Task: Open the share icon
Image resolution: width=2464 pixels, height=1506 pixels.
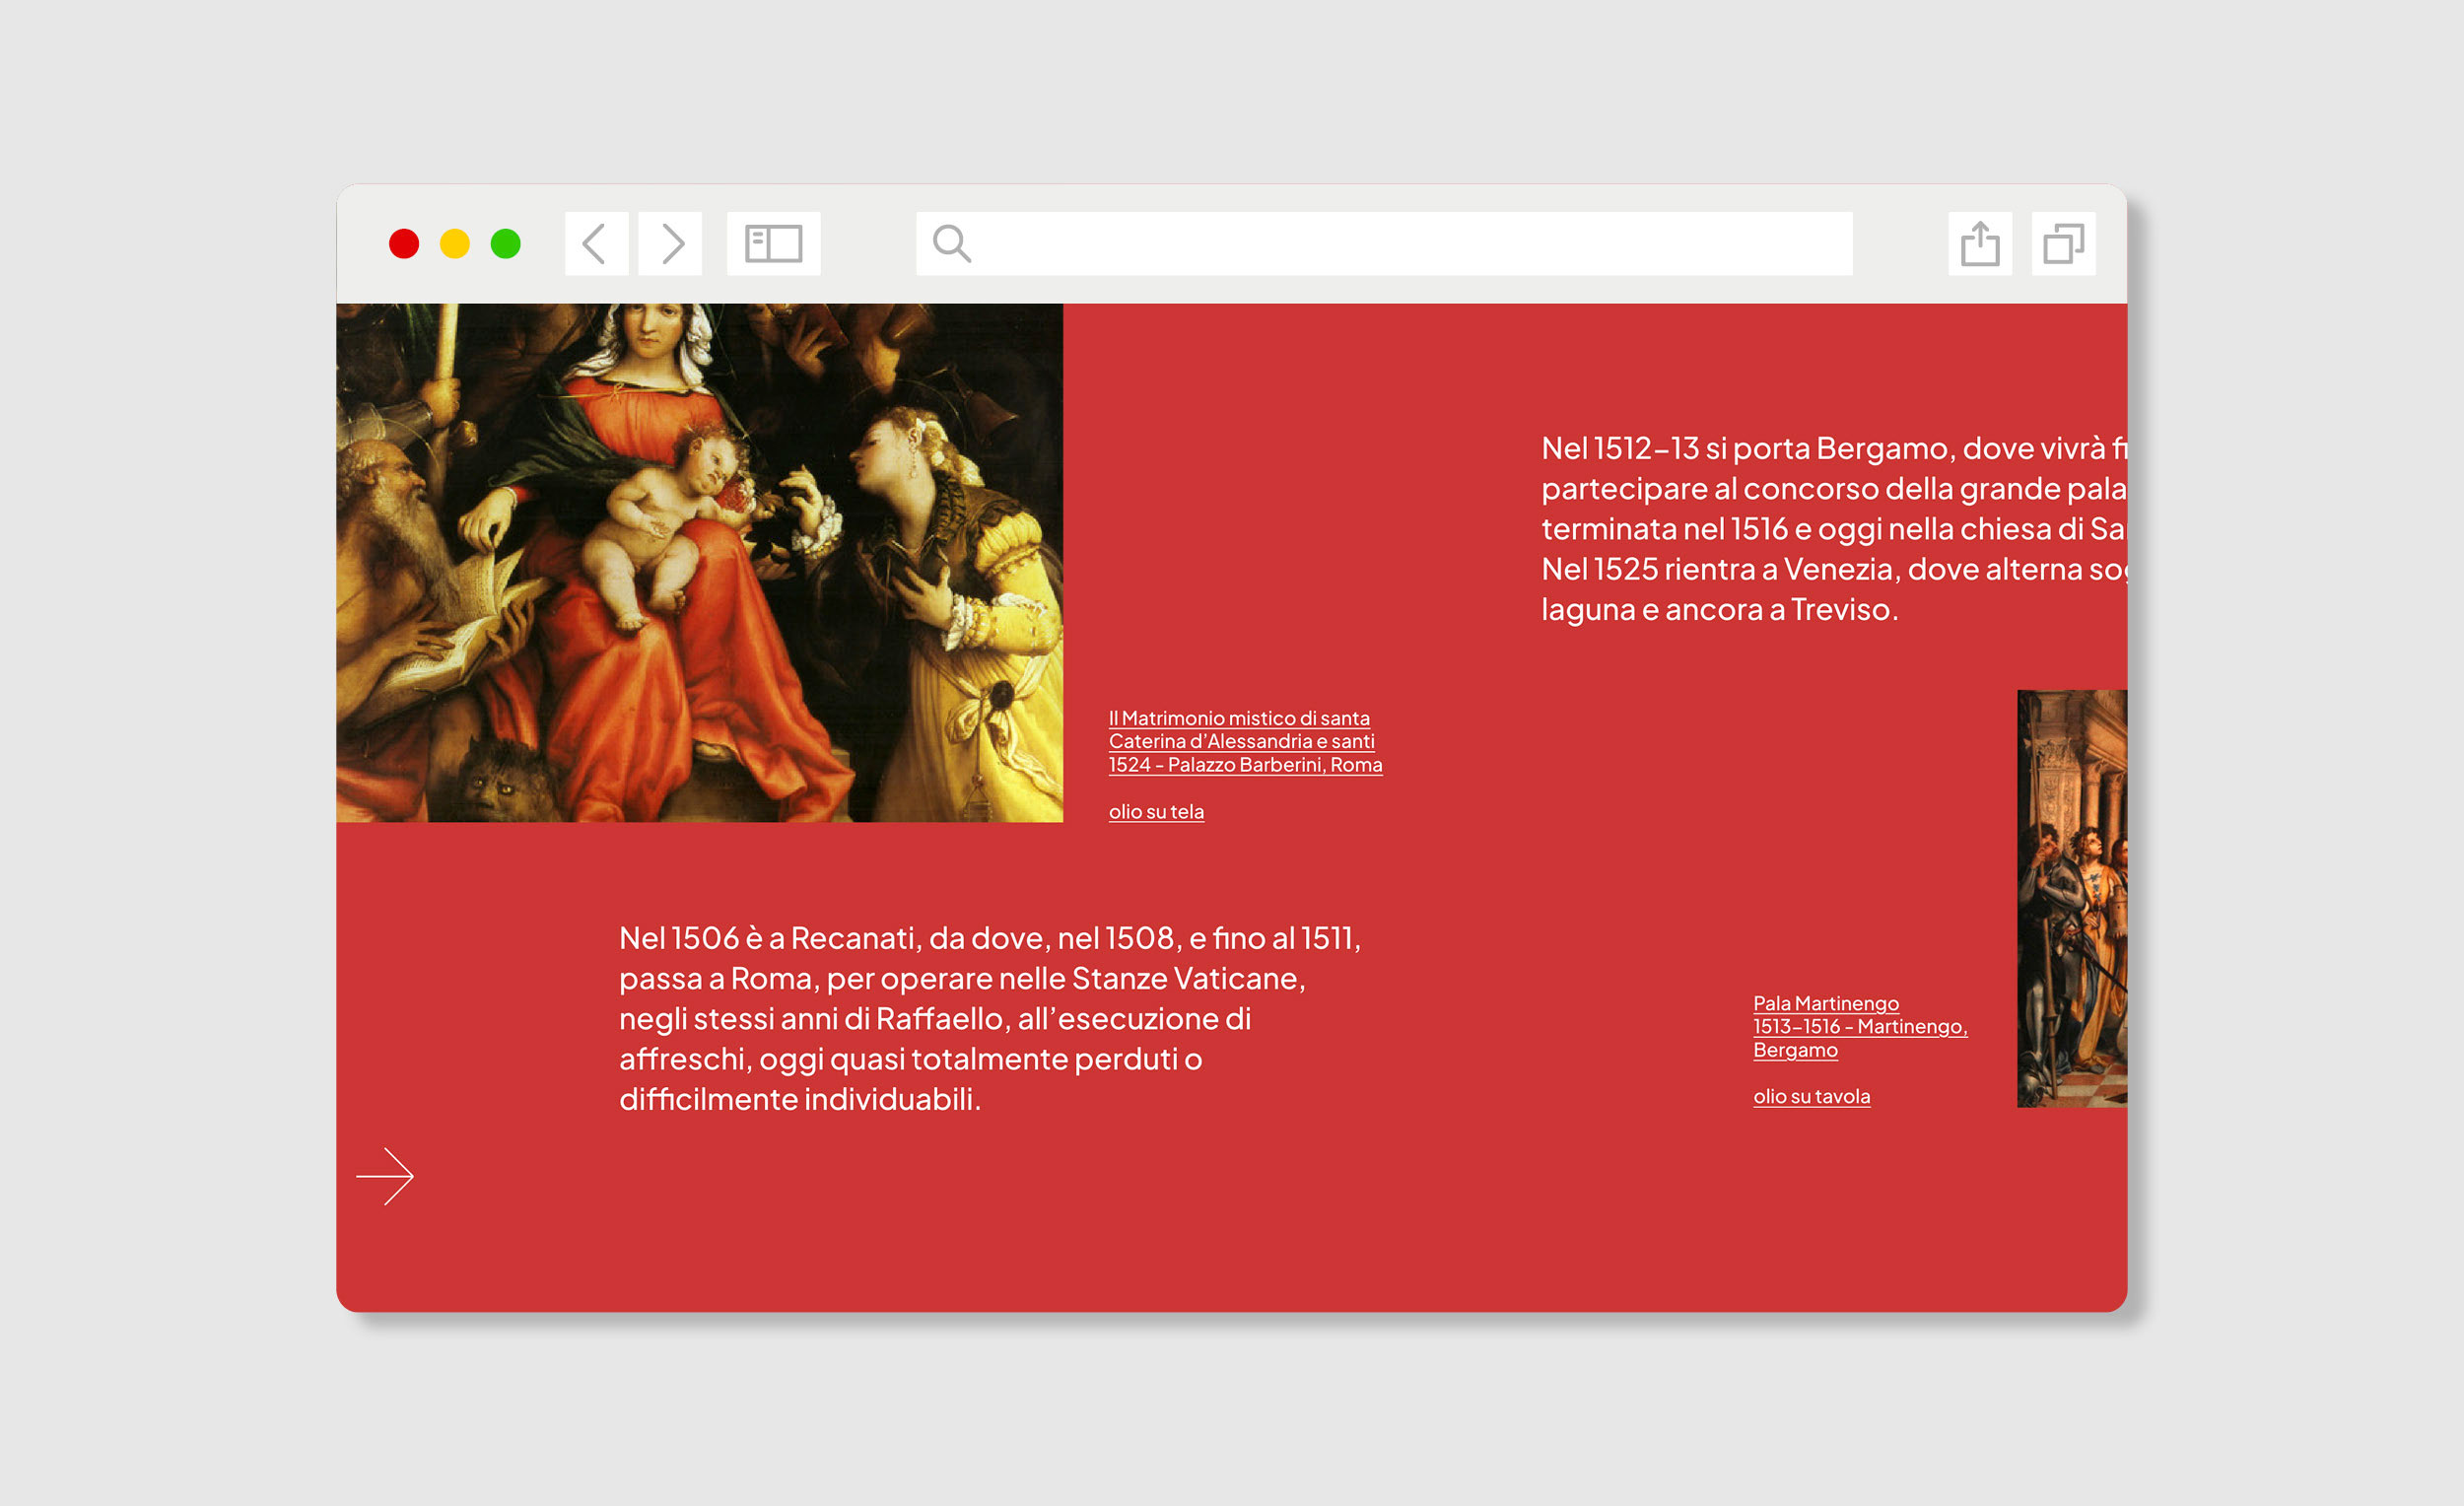Action: pos(1980,243)
